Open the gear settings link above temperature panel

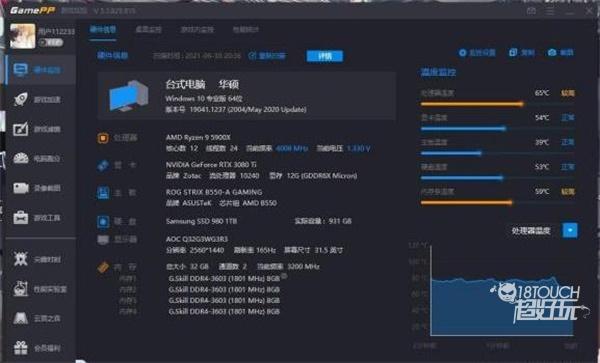tap(477, 52)
